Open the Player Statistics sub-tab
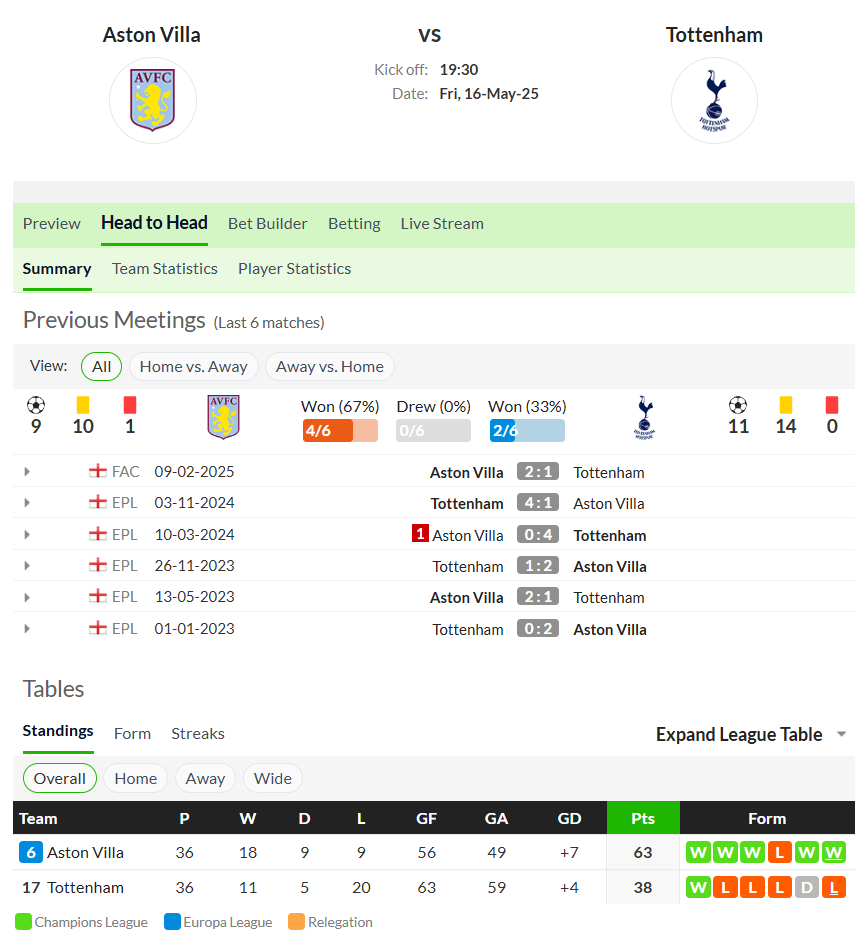 295,269
